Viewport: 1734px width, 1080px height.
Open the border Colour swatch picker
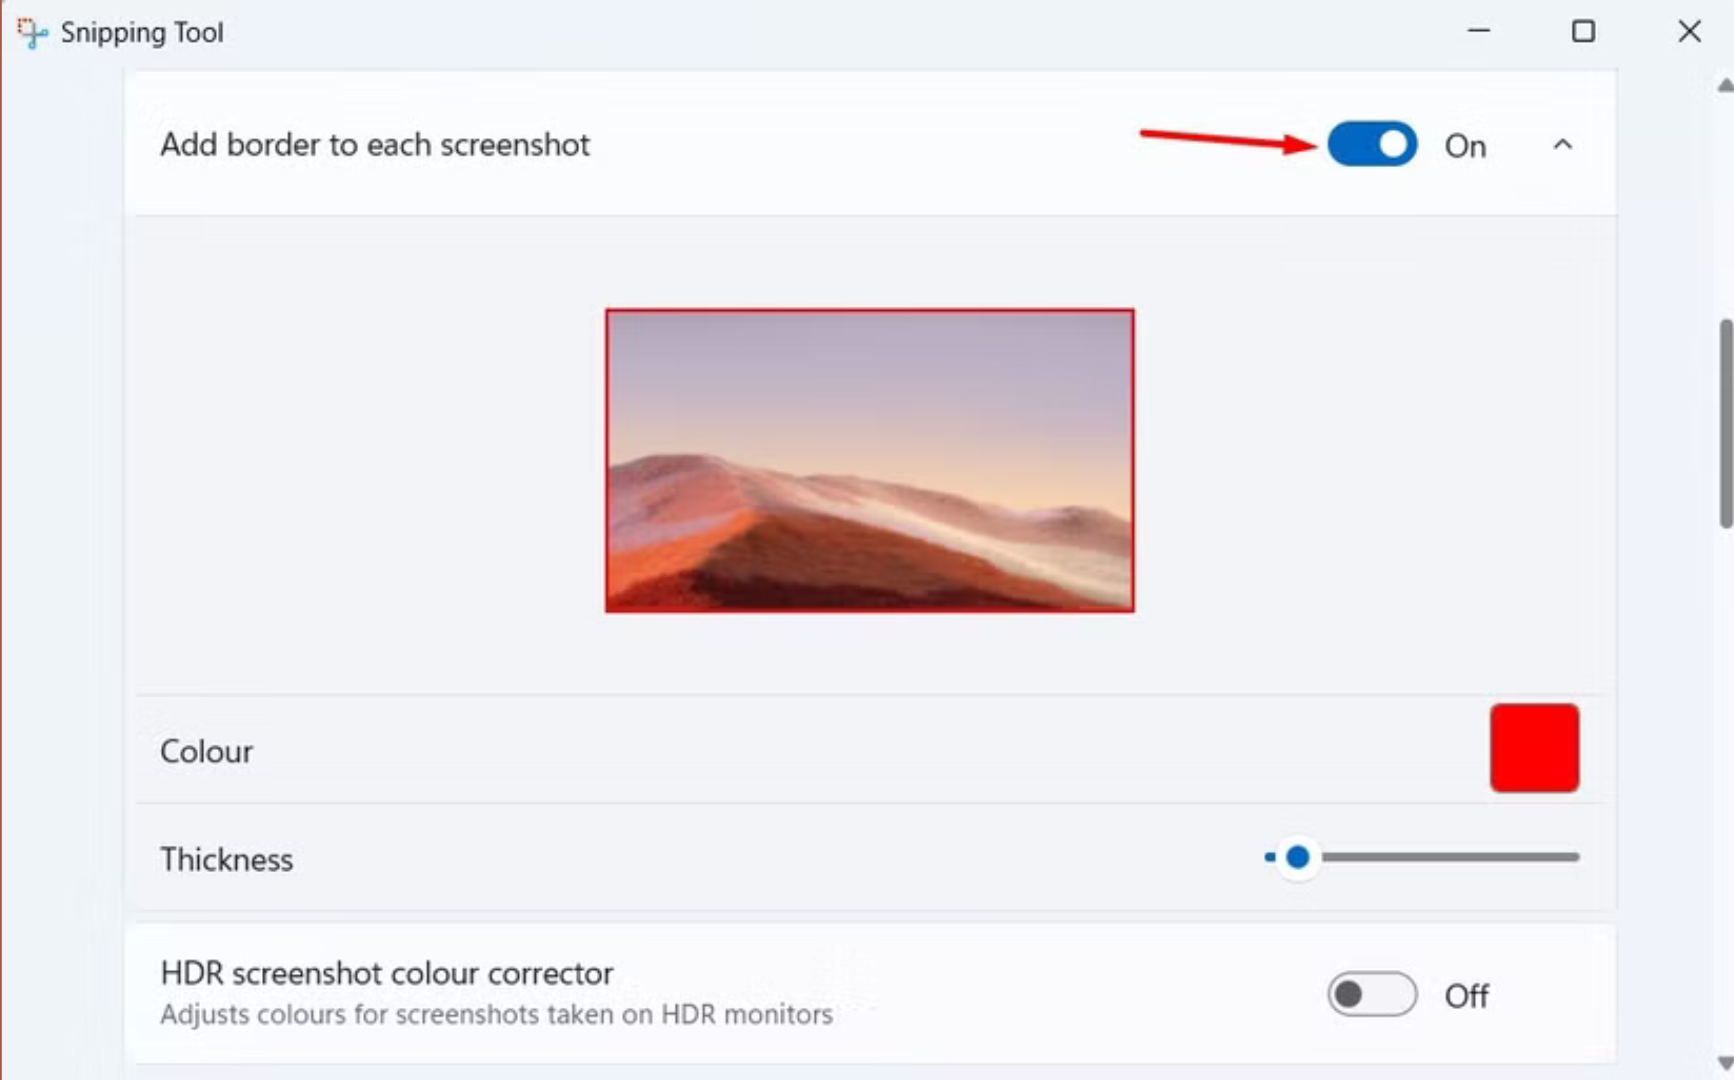(1534, 748)
